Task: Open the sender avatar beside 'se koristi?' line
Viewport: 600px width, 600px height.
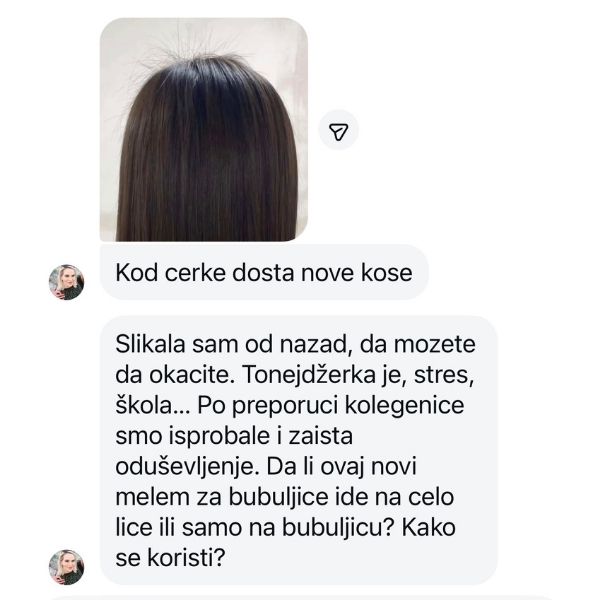Action: 66,567
